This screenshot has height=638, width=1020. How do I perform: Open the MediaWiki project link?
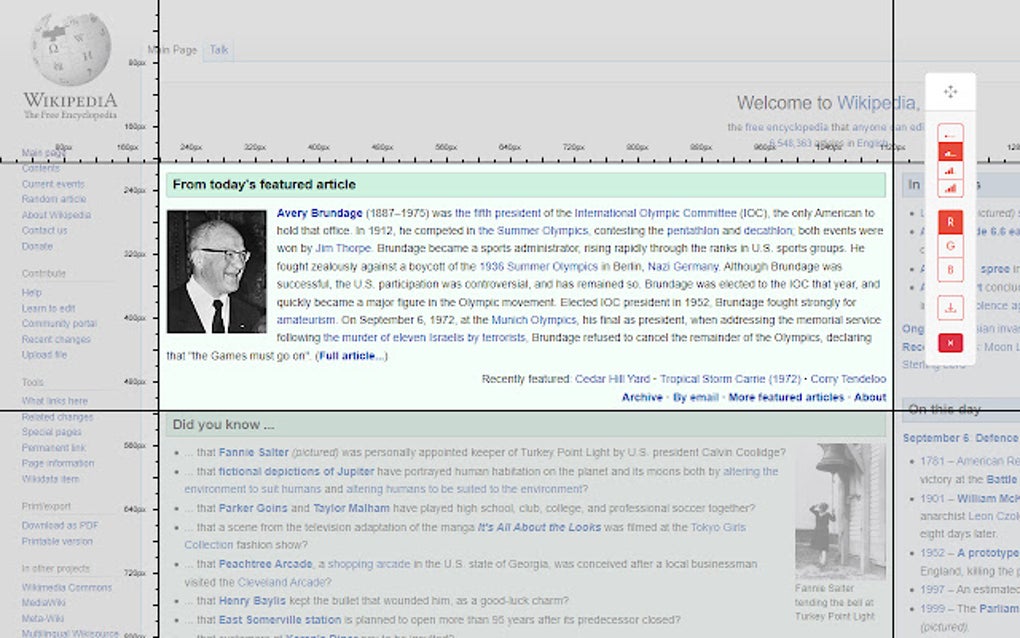(x=44, y=603)
